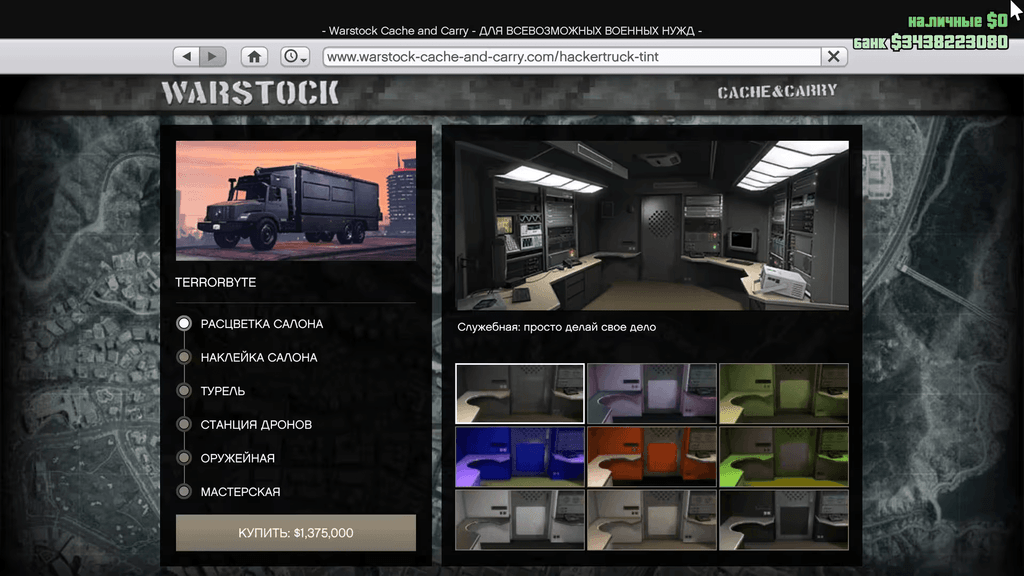This screenshot has width=1024, height=576.
Task: Click the Warstock logo
Action: tap(250, 93)
